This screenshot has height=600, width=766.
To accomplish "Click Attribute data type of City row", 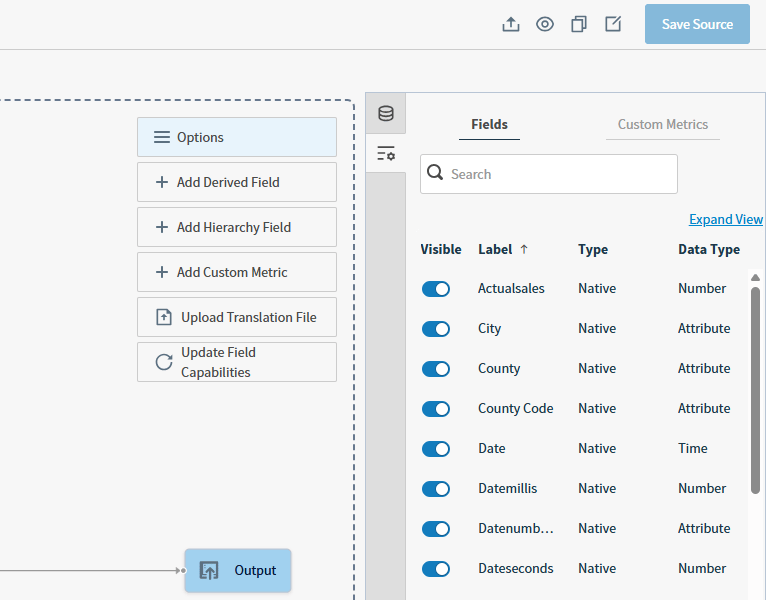I will (704, 328).
